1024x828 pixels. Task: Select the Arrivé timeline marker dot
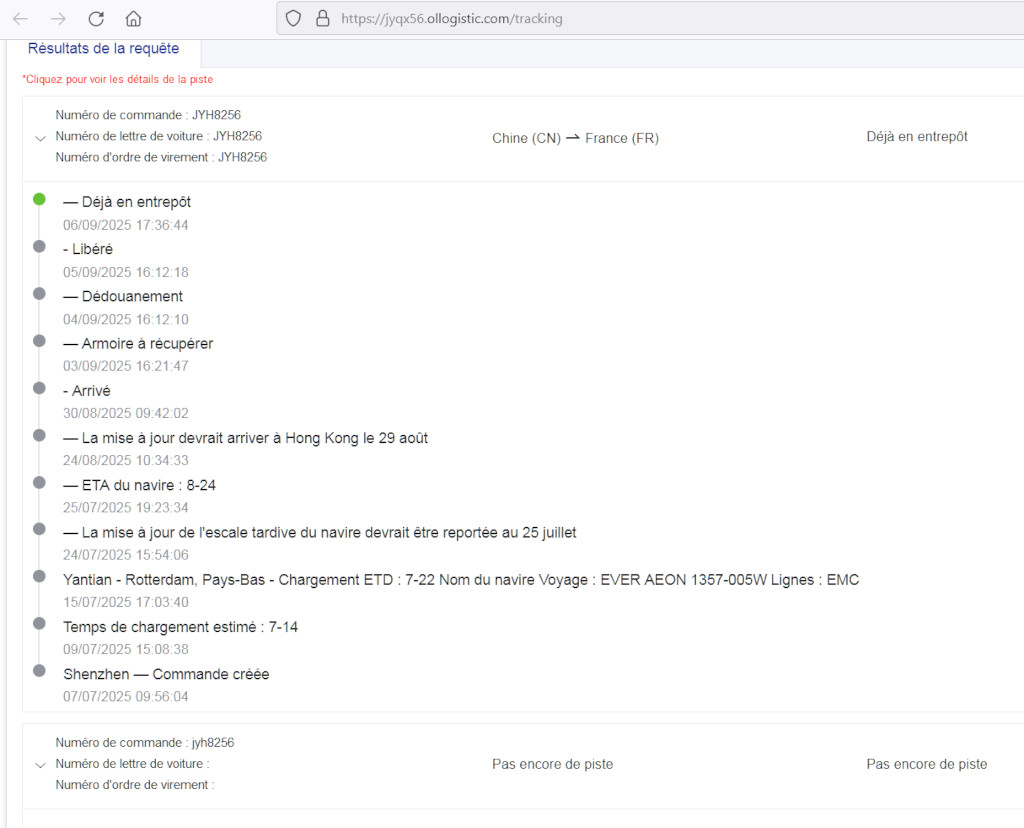tap(39, 388)
